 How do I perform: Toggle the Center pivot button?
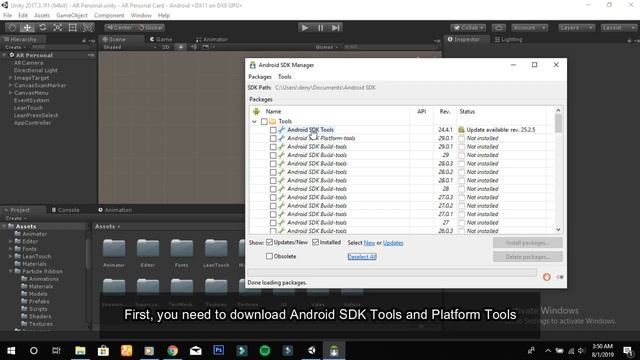click(120, 28)
